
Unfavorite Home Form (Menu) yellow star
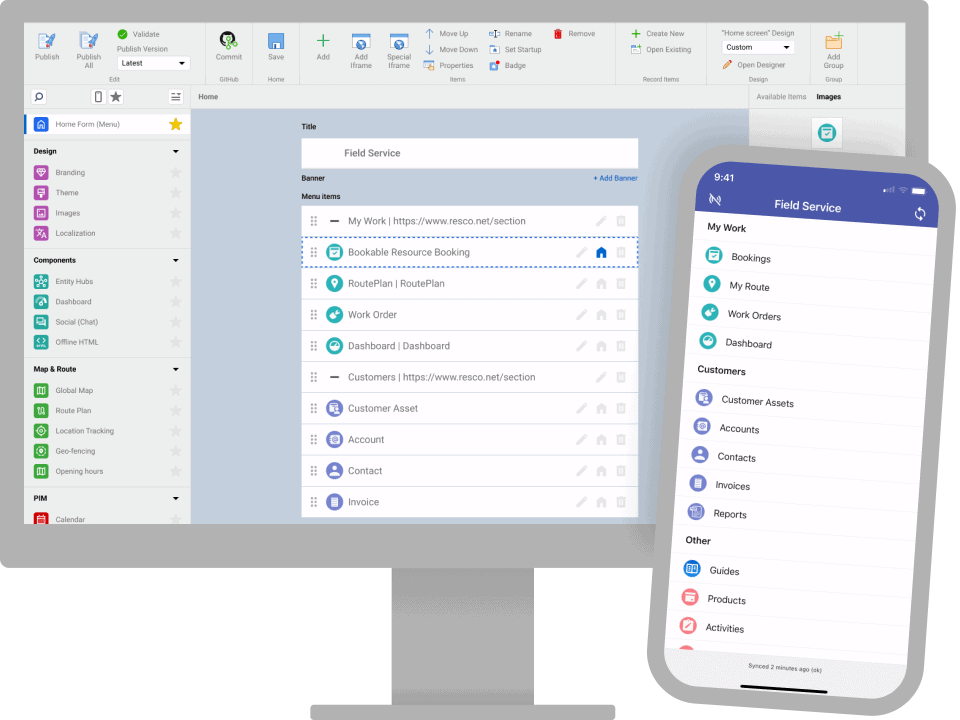pyautogui.click(x=176, y=124)
